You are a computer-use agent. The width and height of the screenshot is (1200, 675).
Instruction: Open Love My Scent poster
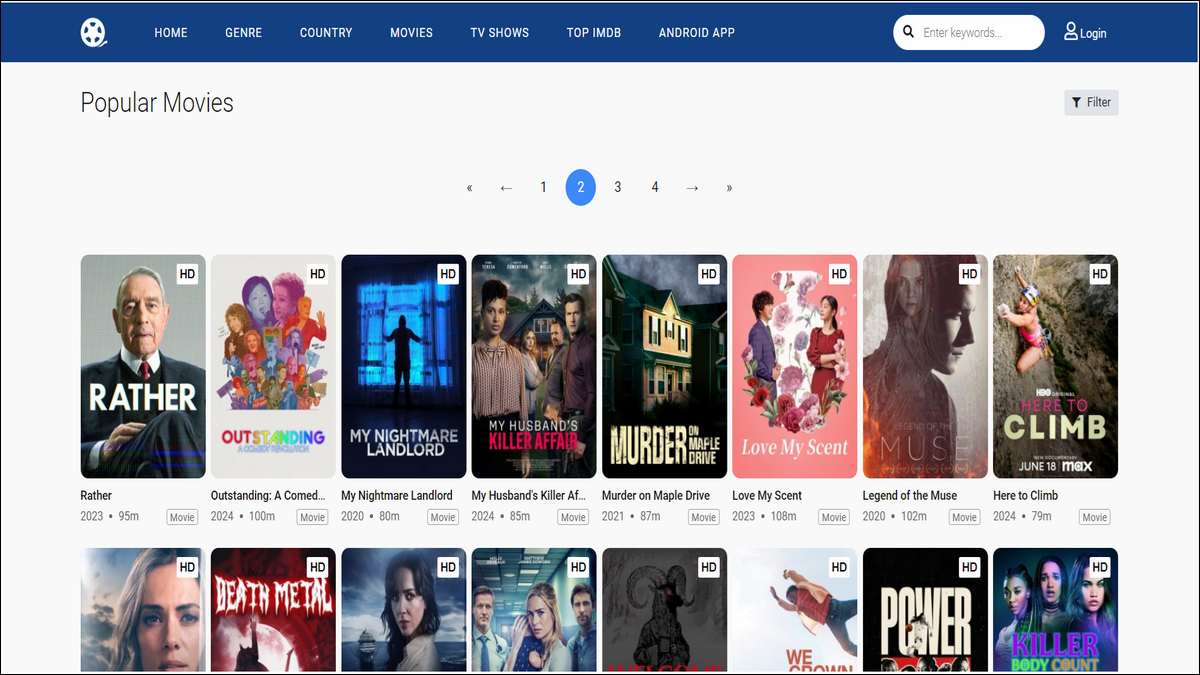(795, 366)
